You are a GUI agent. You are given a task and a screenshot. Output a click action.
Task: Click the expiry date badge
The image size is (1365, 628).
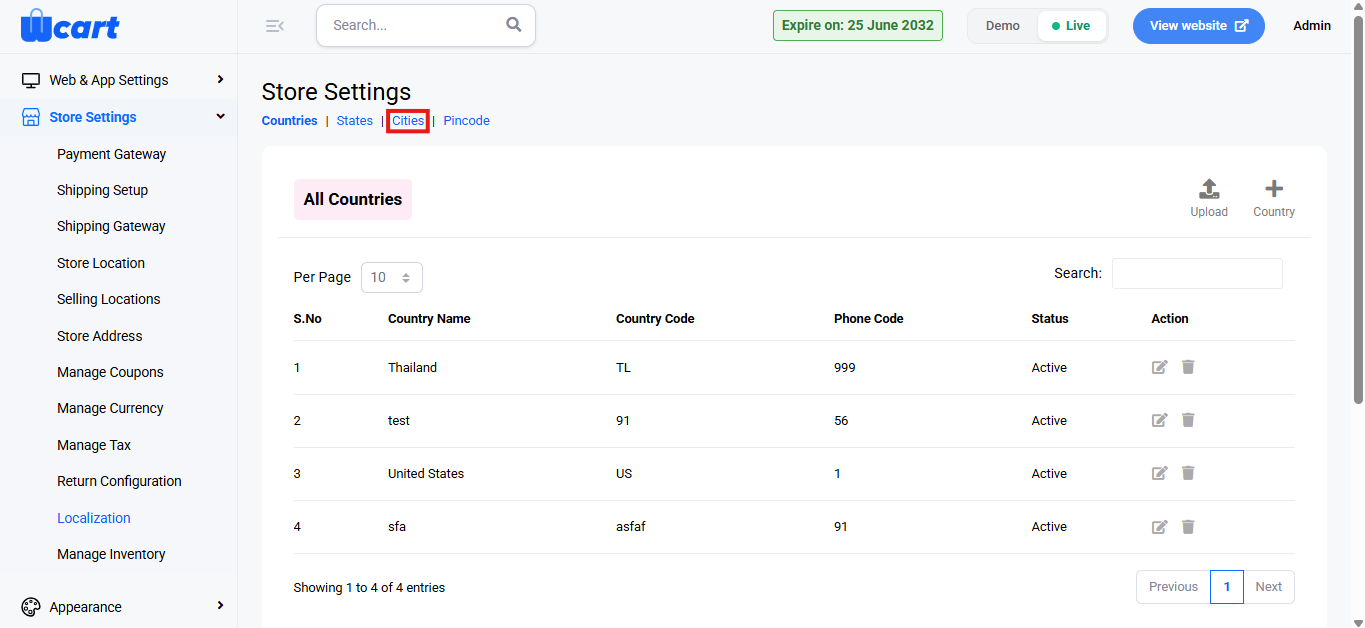coord(857,26)
